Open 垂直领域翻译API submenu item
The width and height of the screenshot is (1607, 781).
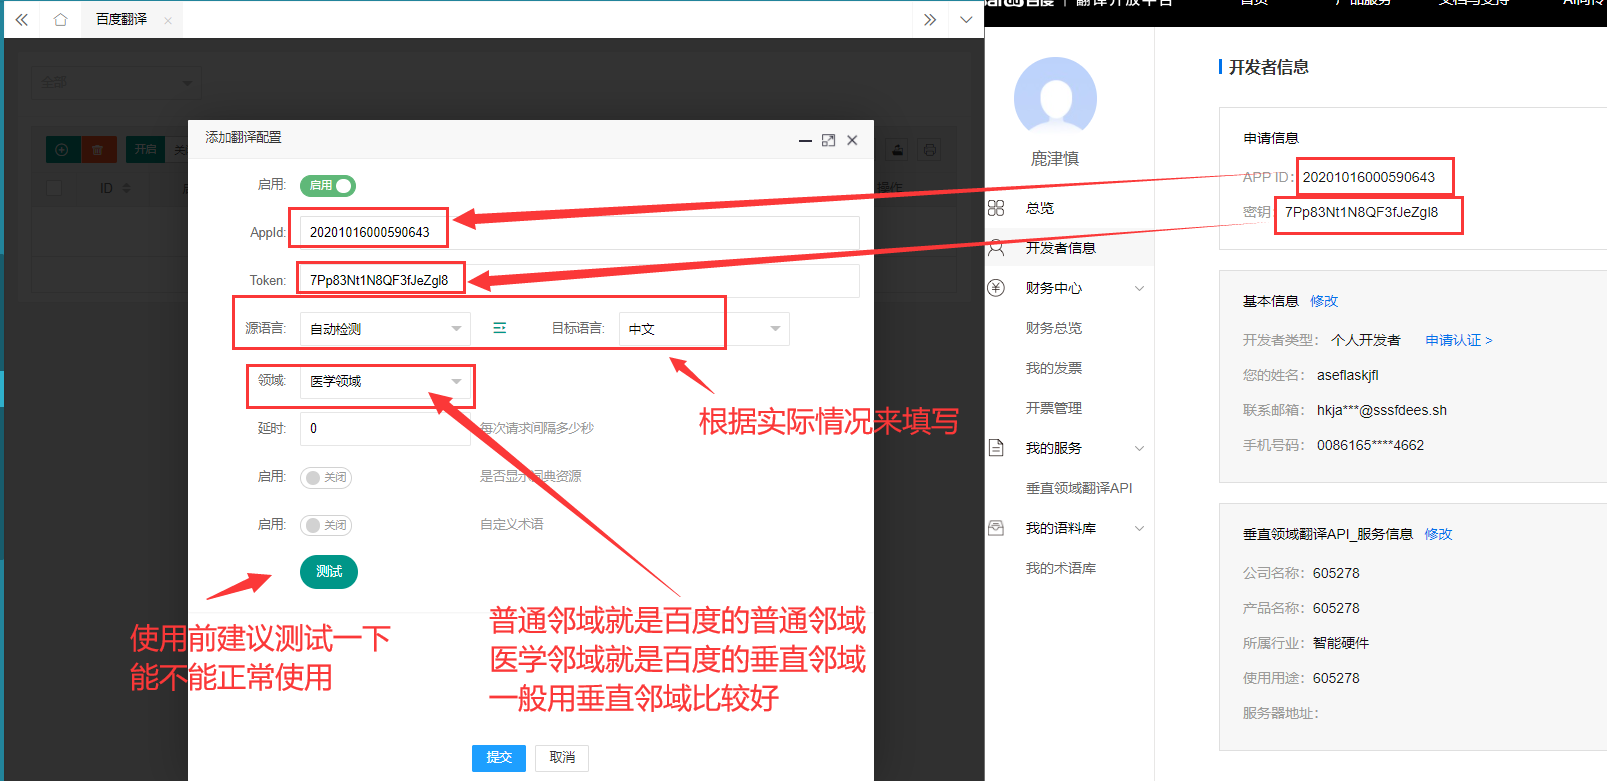(x=1079, y=488)
